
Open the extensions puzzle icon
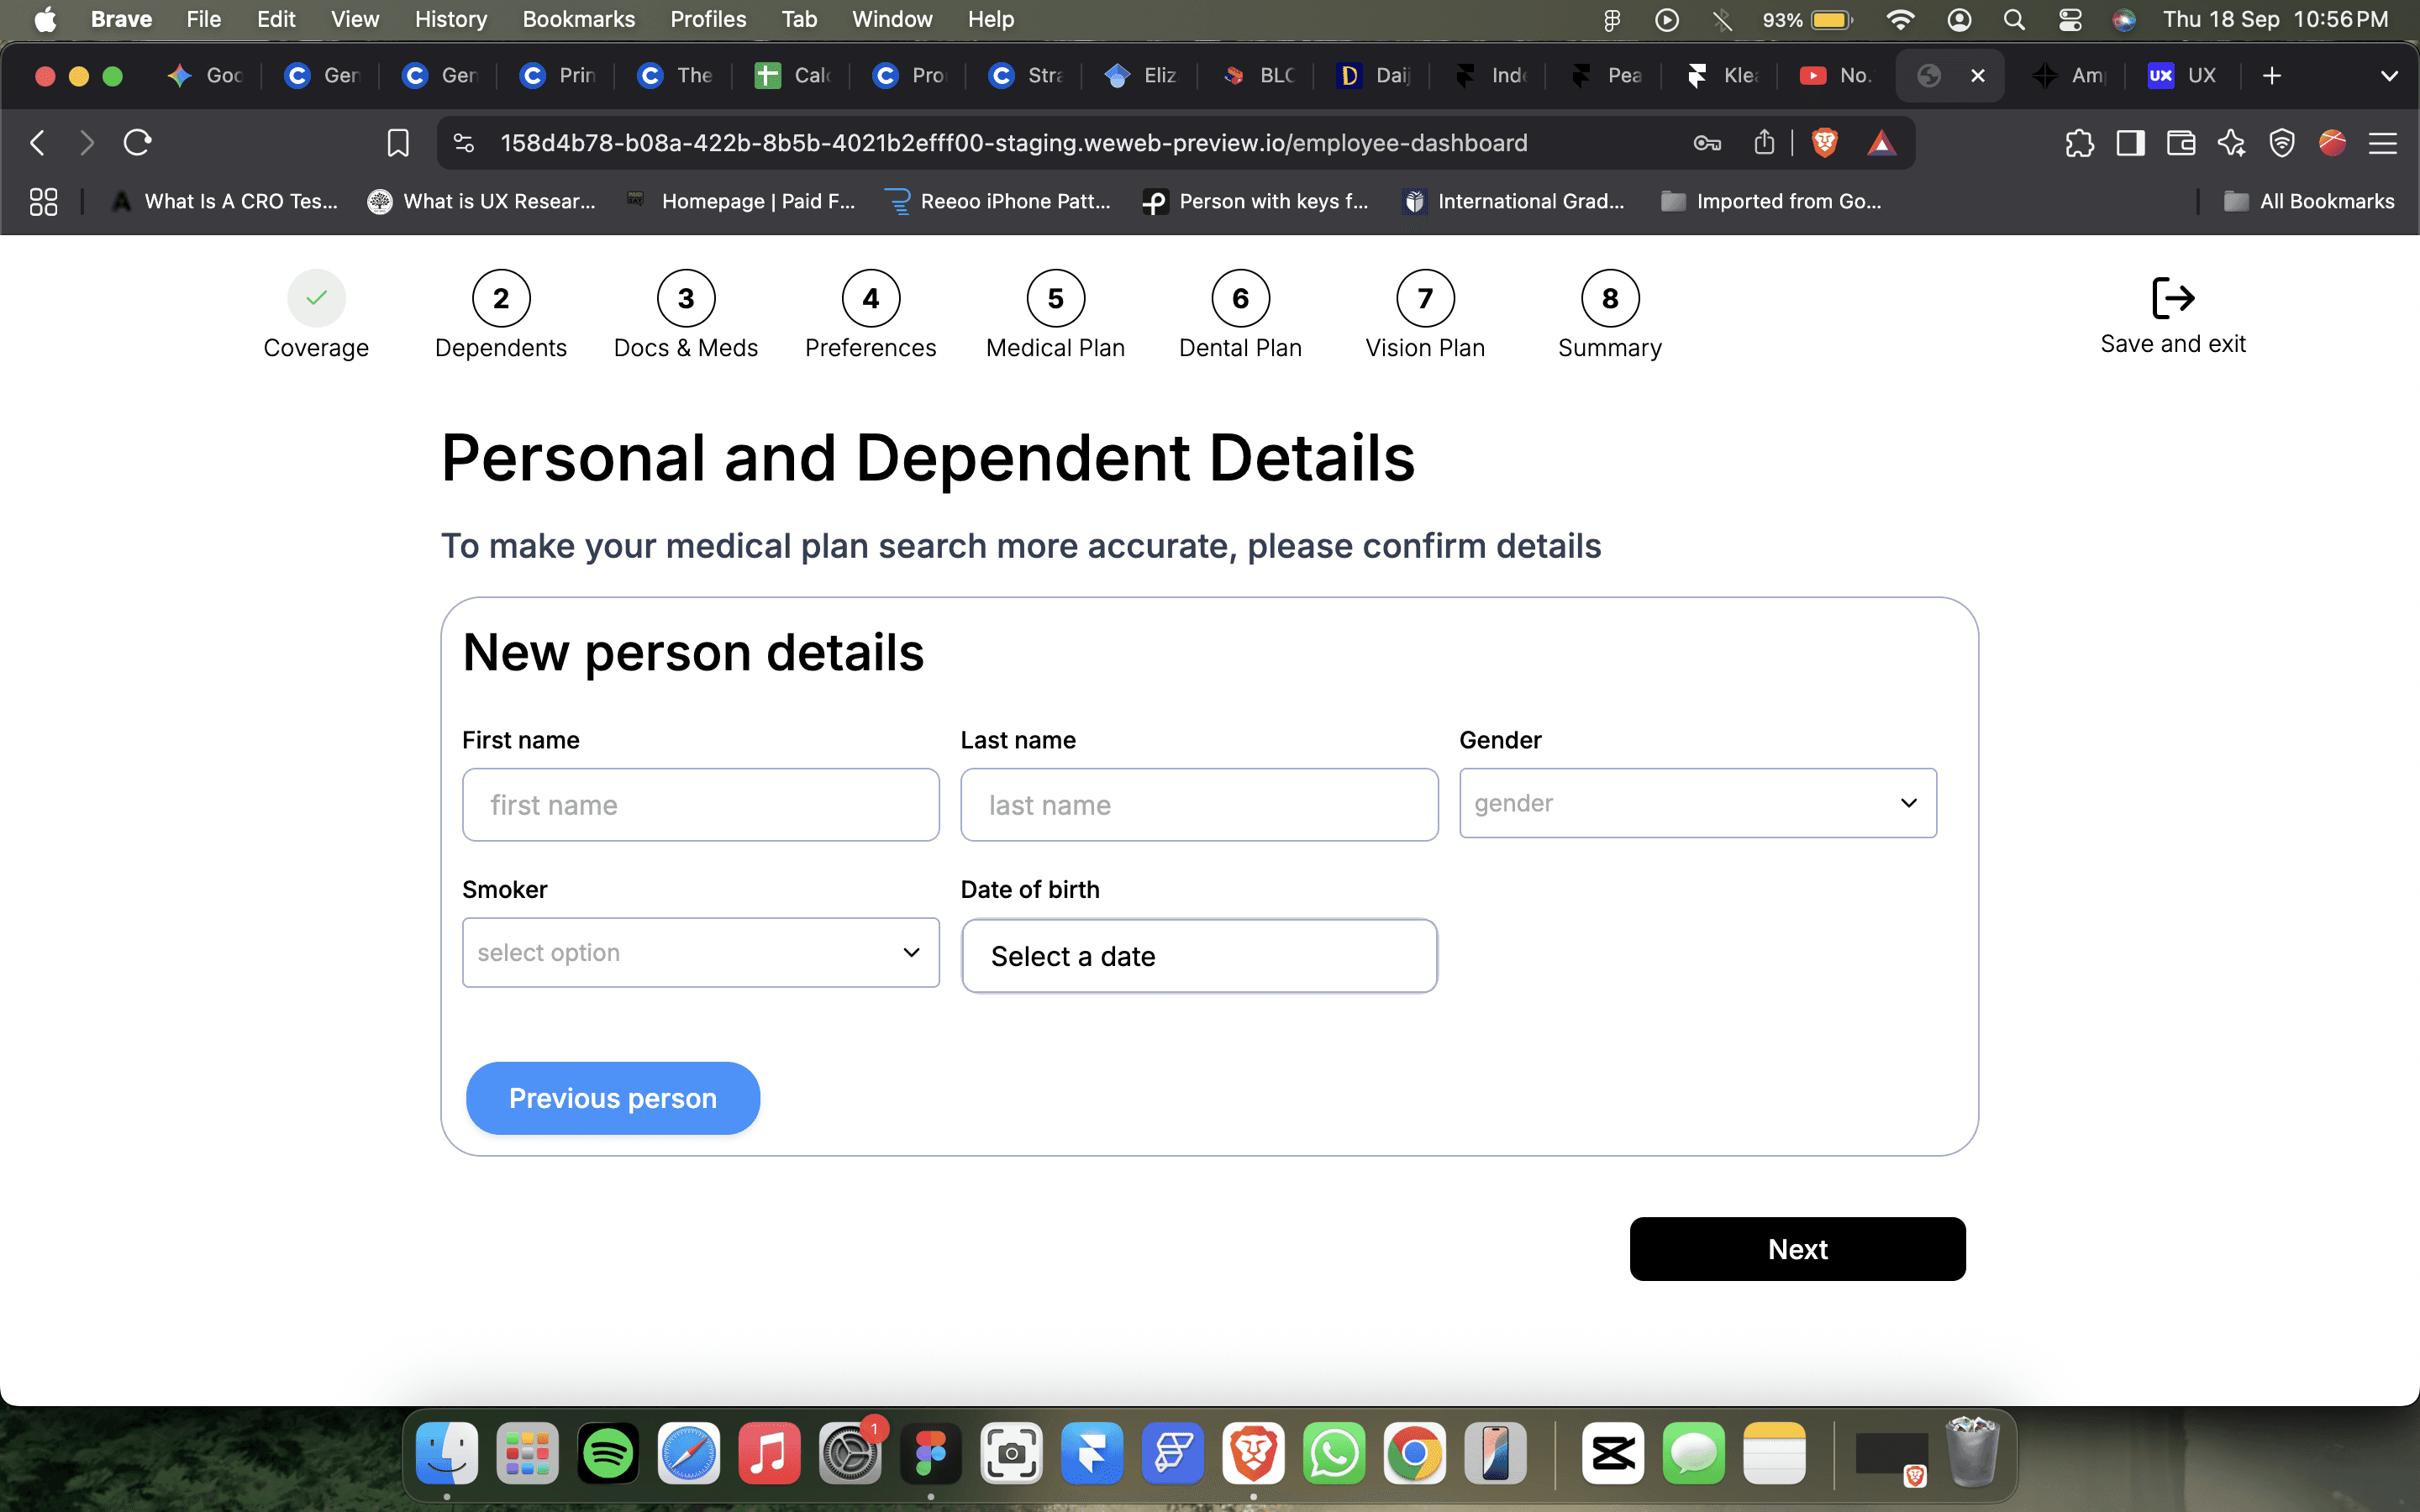click(x=2079, y=143)
